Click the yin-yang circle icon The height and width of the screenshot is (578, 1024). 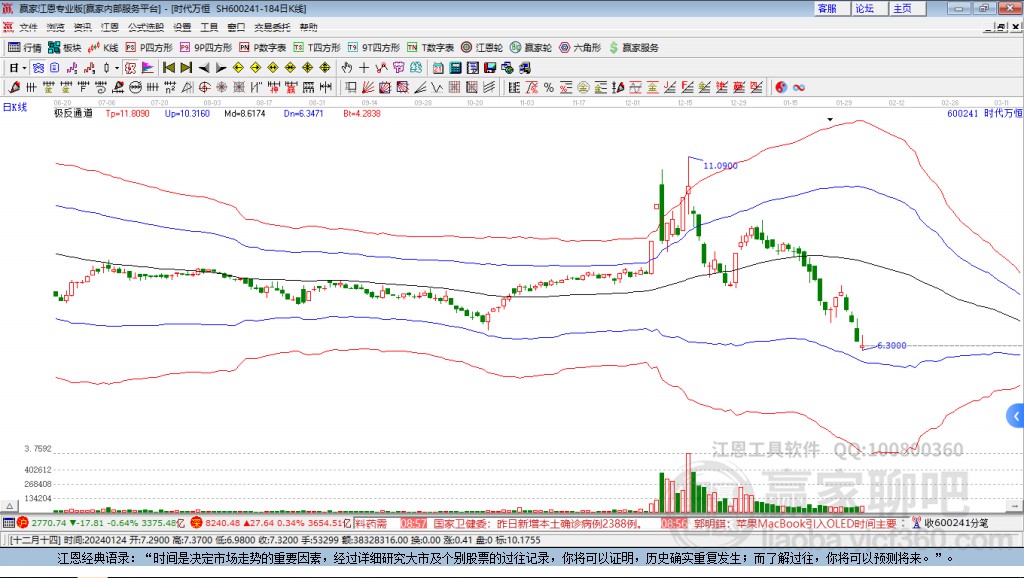[781, 88]
